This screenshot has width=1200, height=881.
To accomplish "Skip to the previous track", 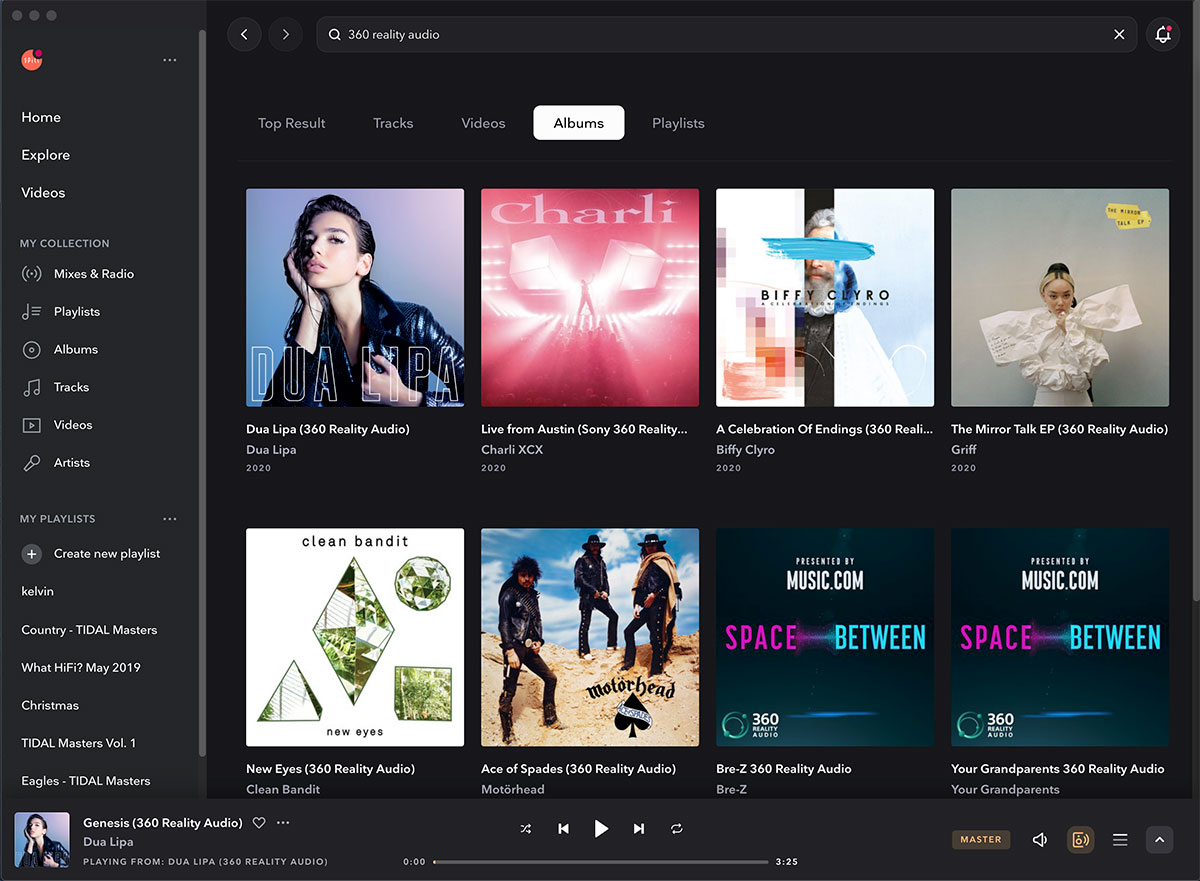I will [x=564, y=829].
